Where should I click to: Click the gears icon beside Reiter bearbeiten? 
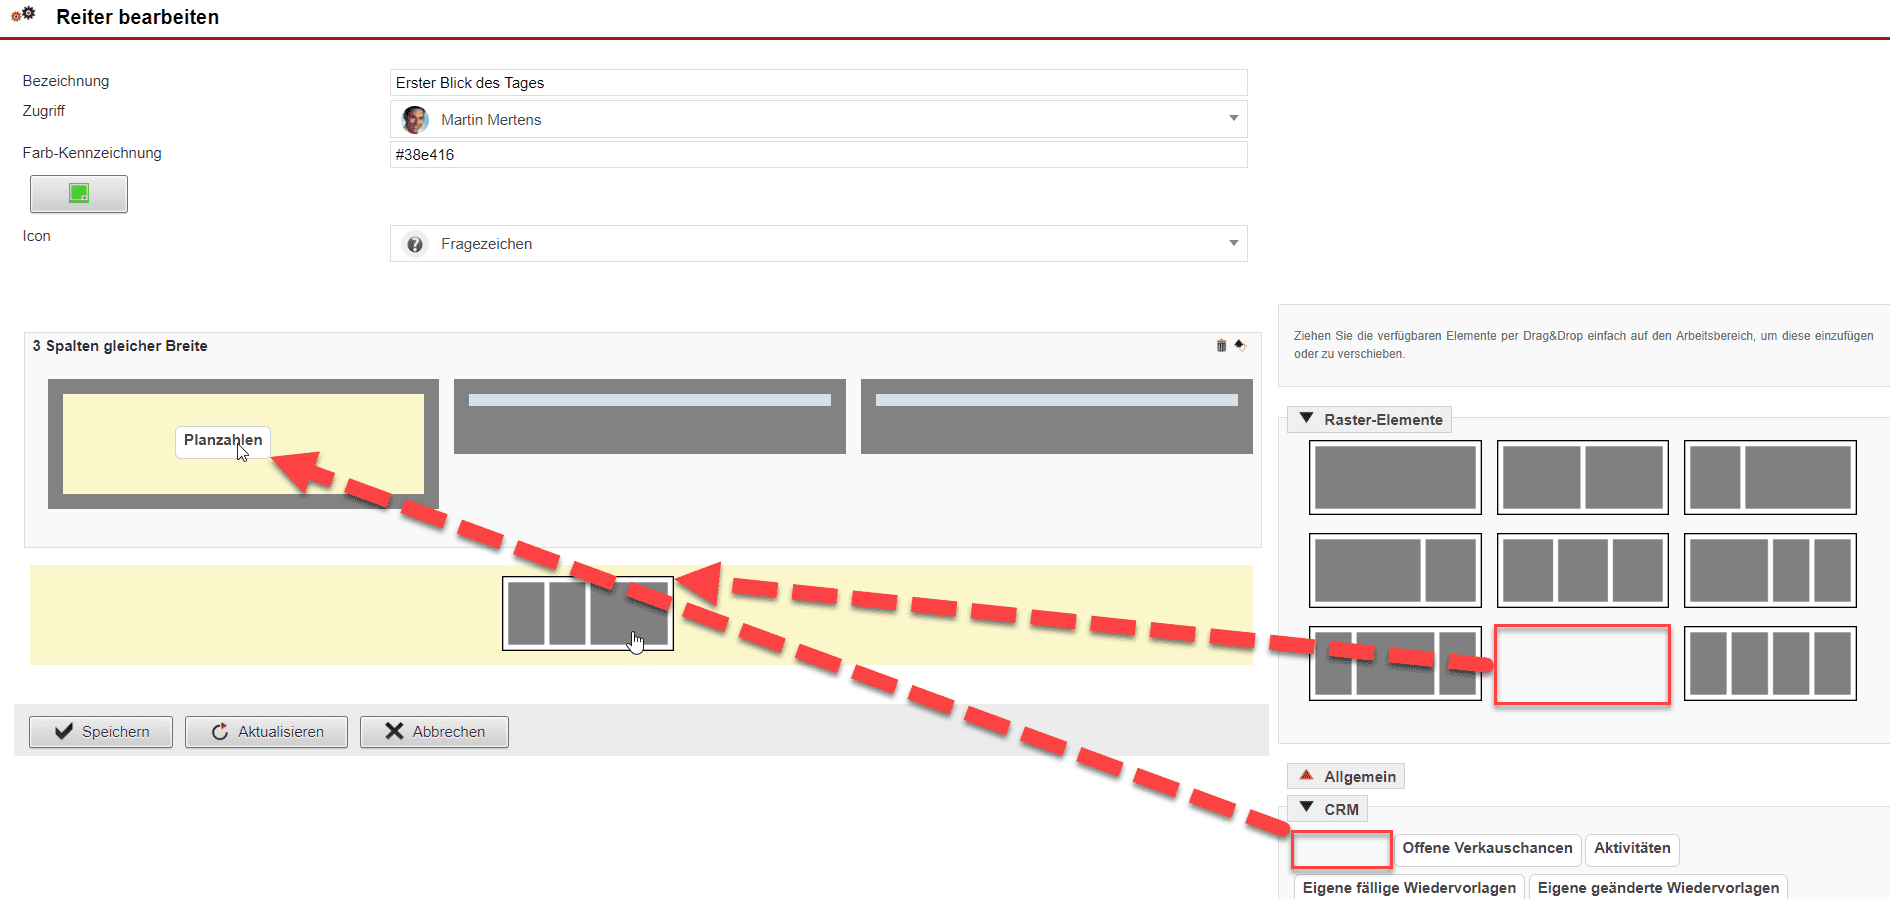[x=23, y=15]
